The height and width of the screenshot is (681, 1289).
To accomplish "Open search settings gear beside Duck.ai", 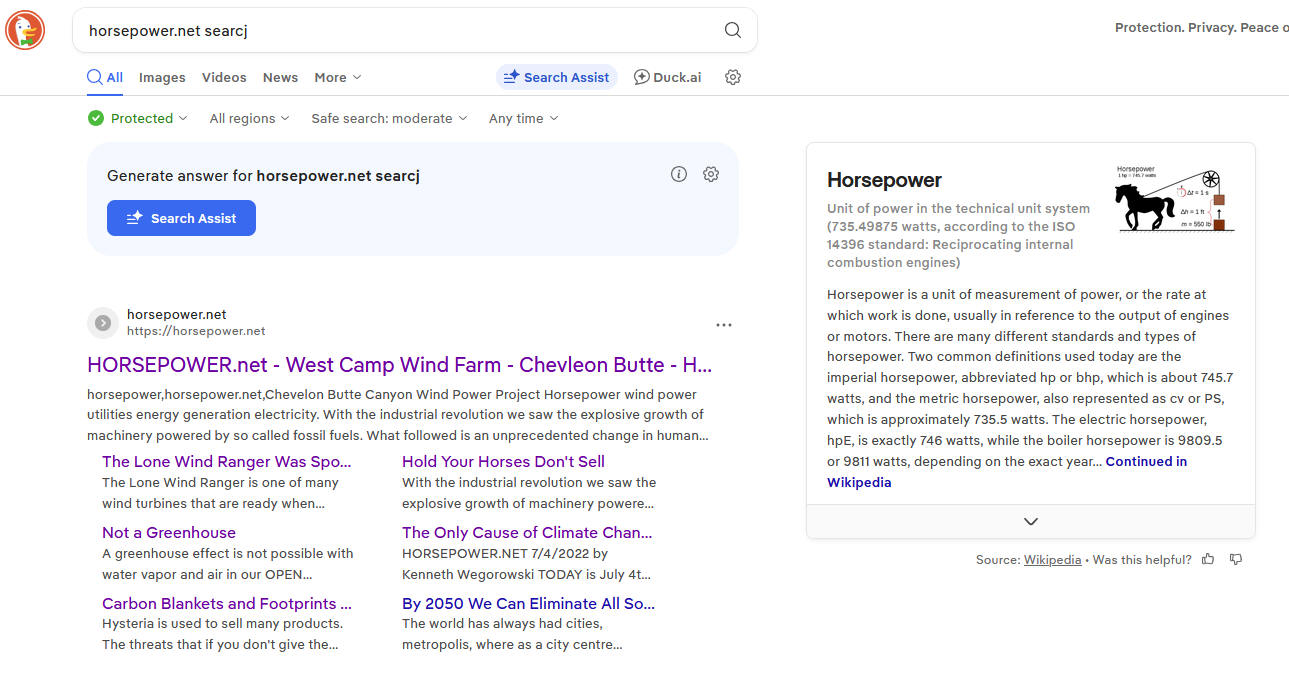I will coord(733,77).
